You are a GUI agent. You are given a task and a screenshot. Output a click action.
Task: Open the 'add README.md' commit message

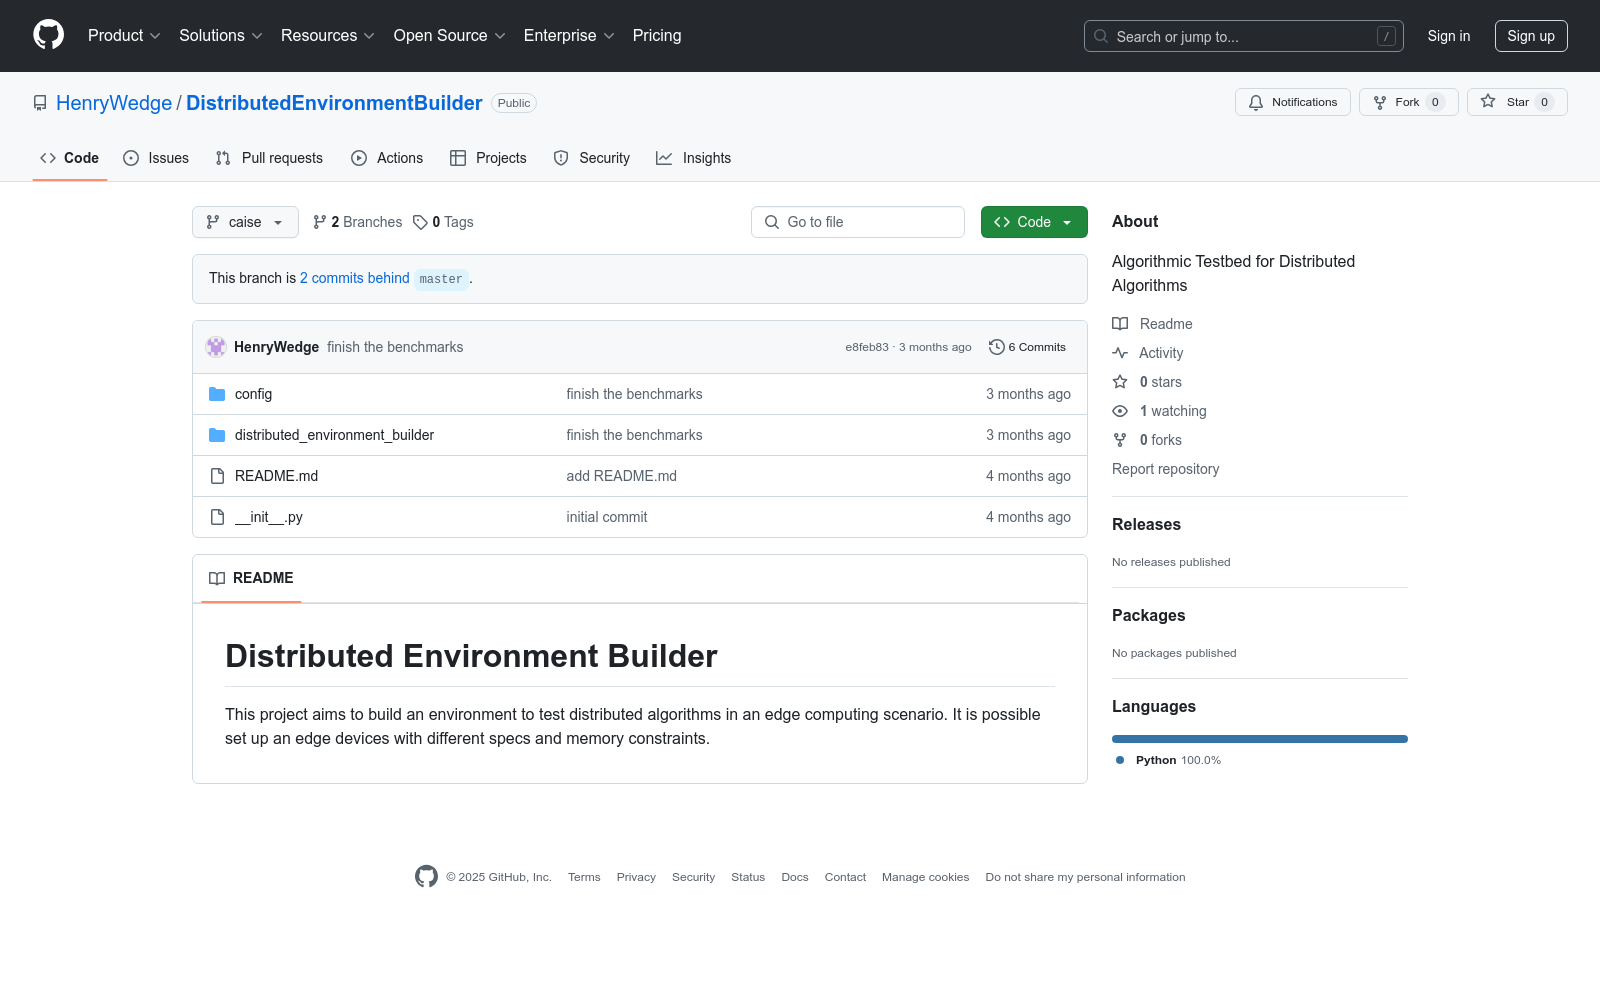coord(622,476)
